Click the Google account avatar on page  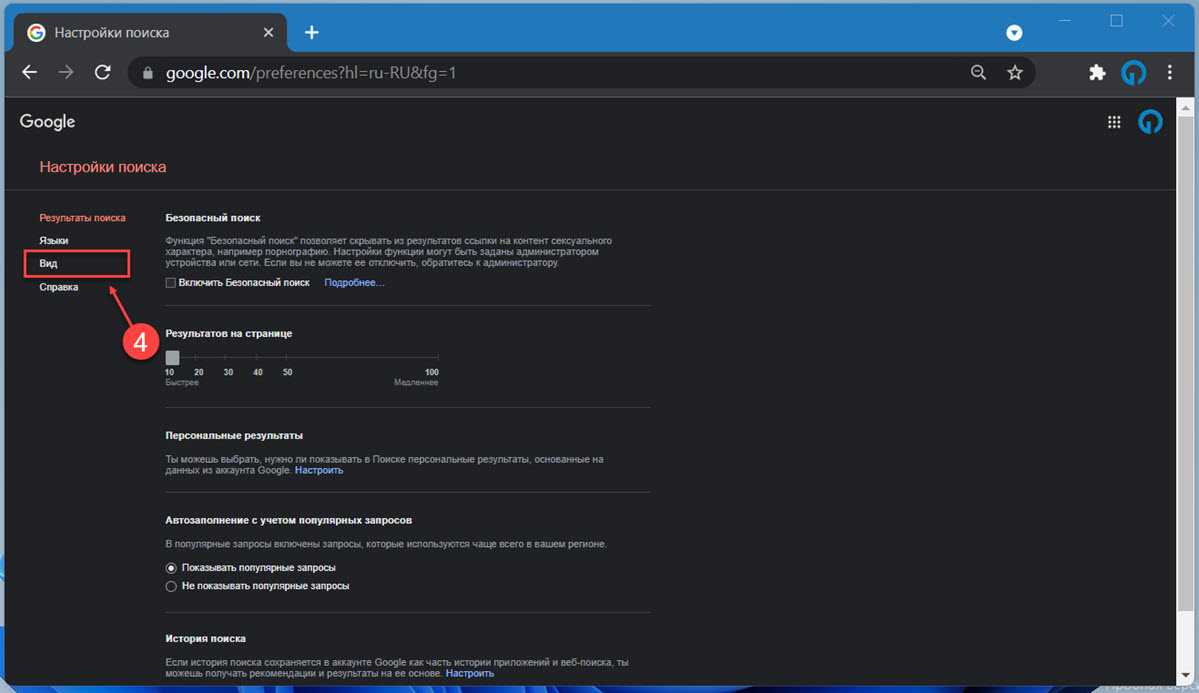point(1150,122)
